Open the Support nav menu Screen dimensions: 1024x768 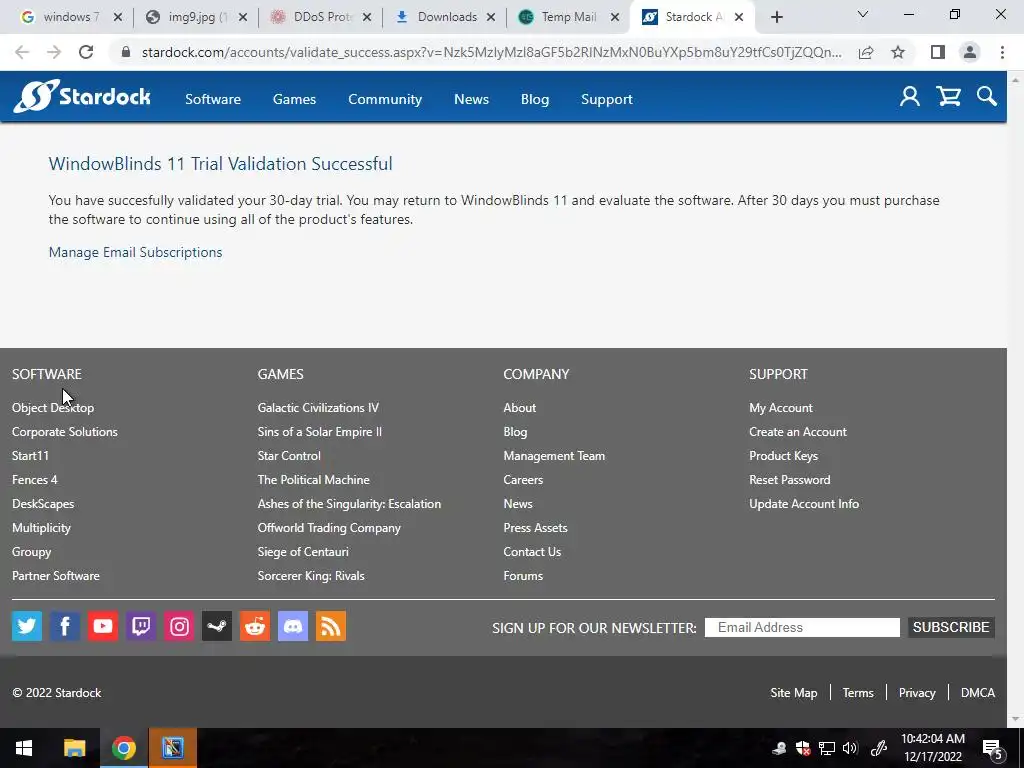click(607, 99)
